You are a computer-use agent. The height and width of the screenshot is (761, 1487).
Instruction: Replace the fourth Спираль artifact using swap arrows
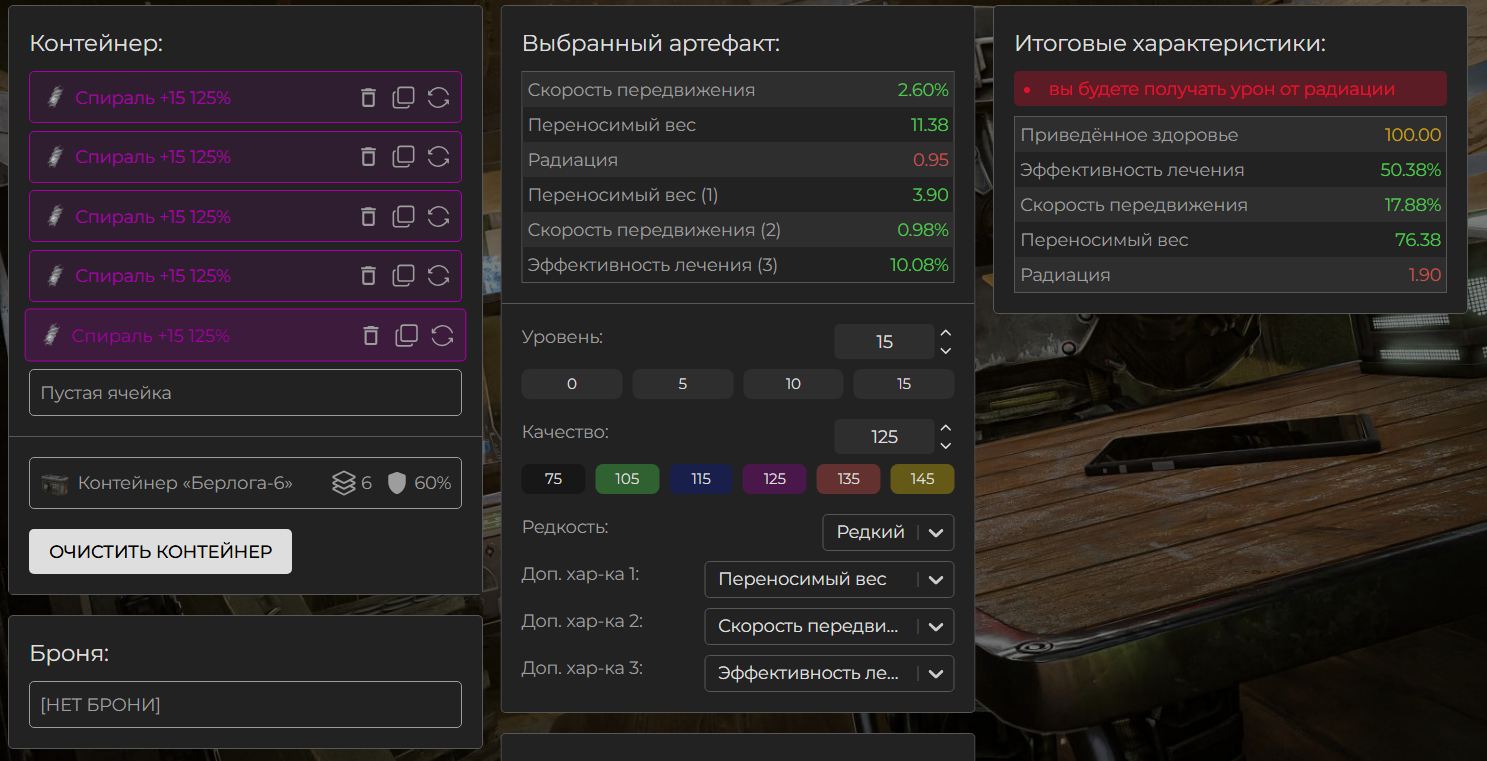(x=438, y=276)
